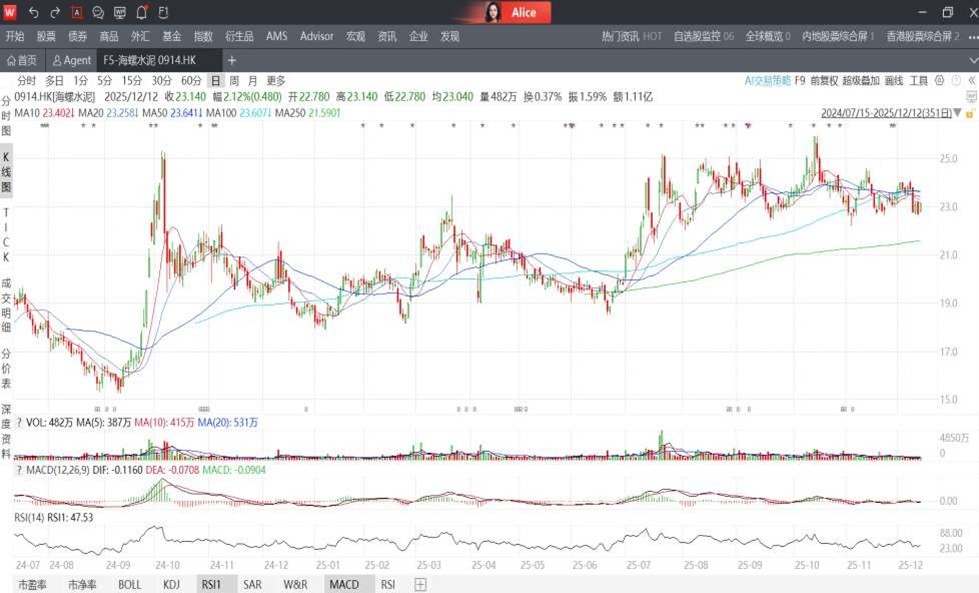979x593 pixels.
Task: Open chart settings gear icon
Action: [x=941, y=81]
